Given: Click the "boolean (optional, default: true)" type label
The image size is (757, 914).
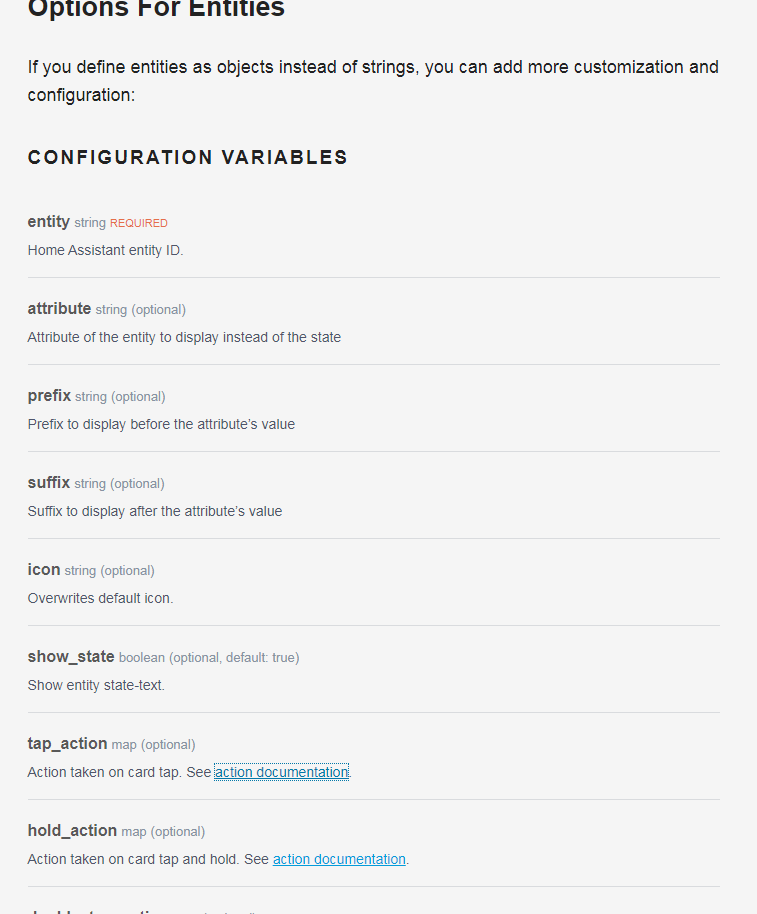Looking at the screenshot, I should pyautogui.click(x=209, y=658).
